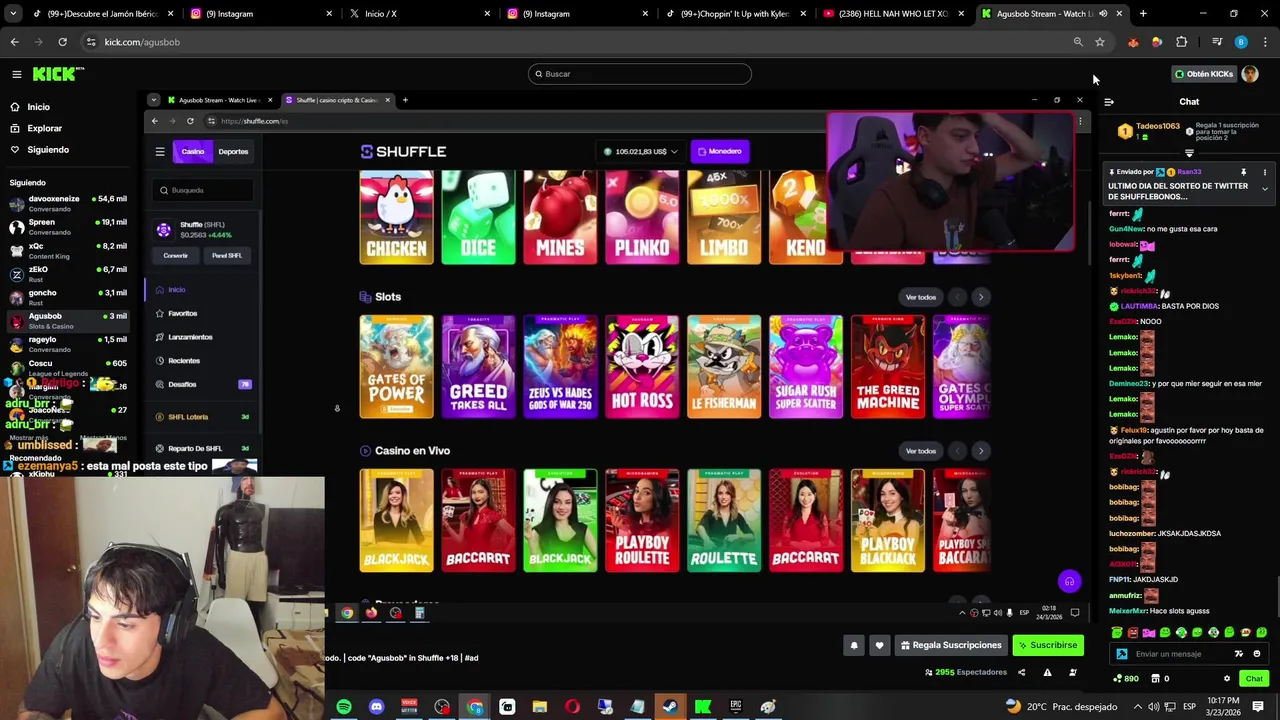This screenshot has height=720, width=1280.
Task: Click chat translate icon in message box
Action: point(1239,654)
